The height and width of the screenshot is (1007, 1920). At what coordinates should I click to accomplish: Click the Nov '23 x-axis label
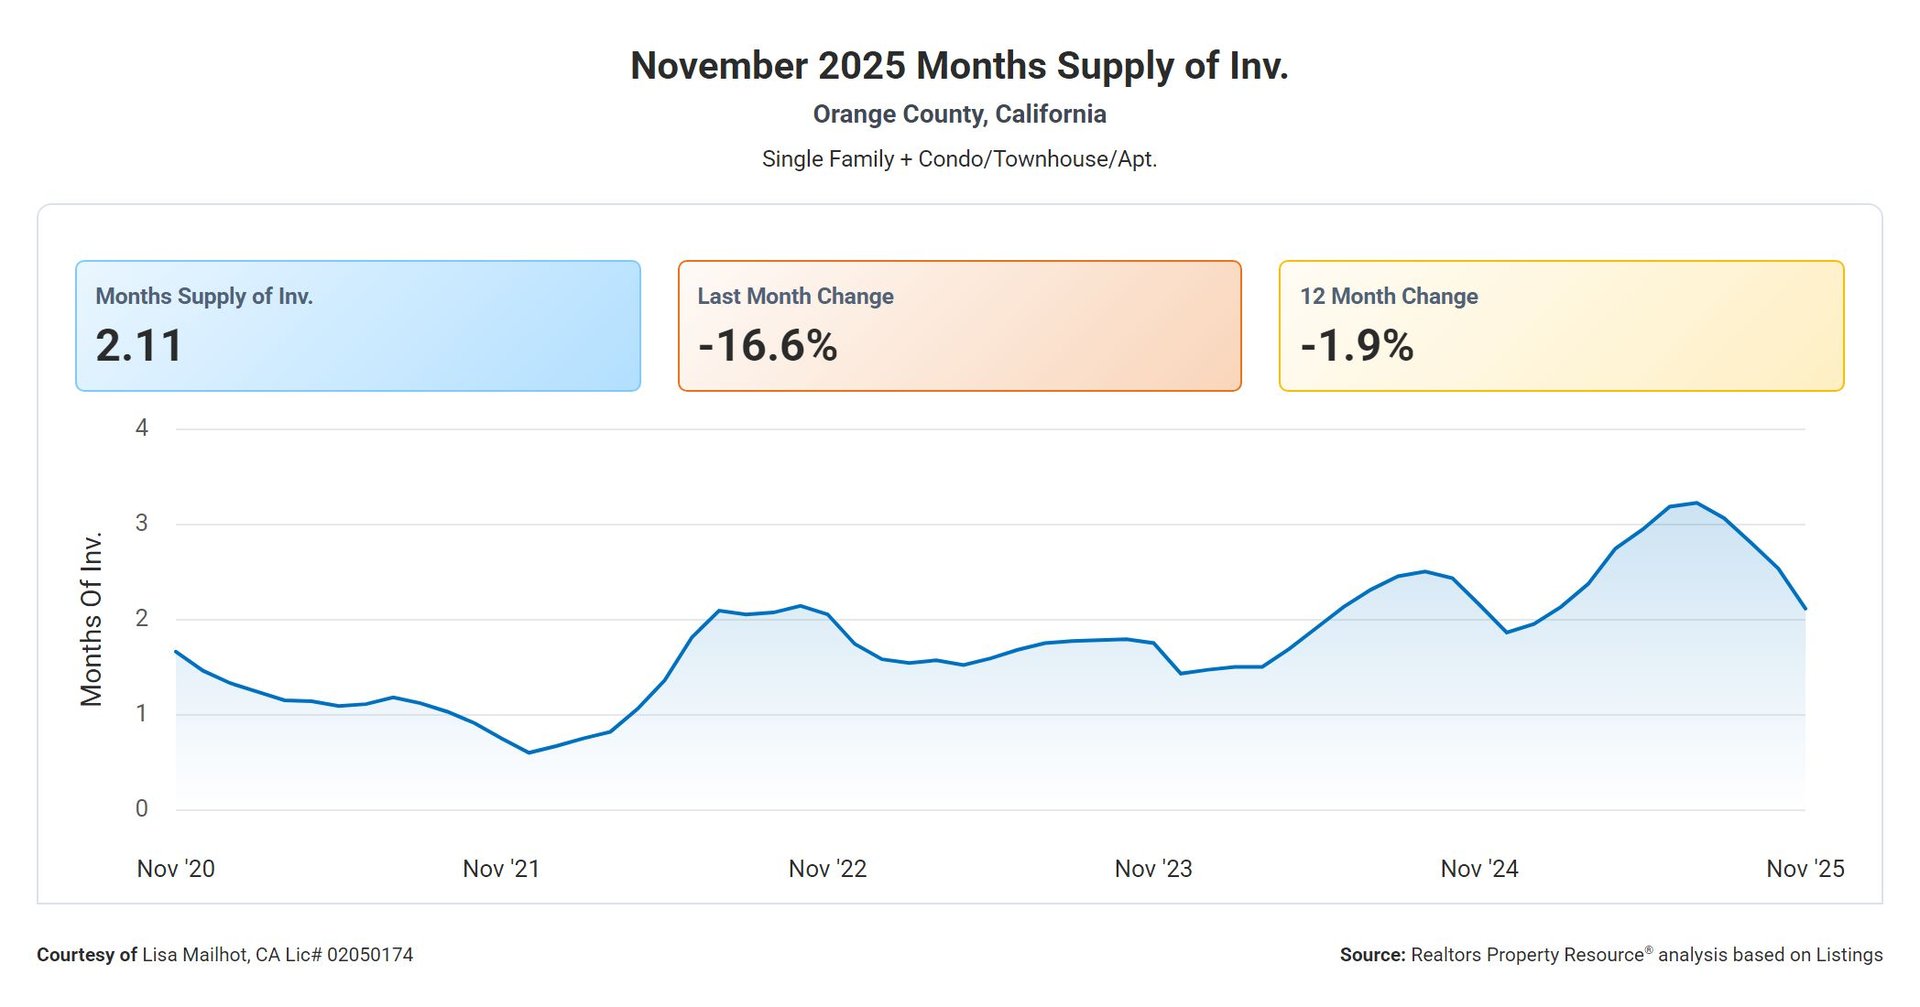pos(1153,869)
